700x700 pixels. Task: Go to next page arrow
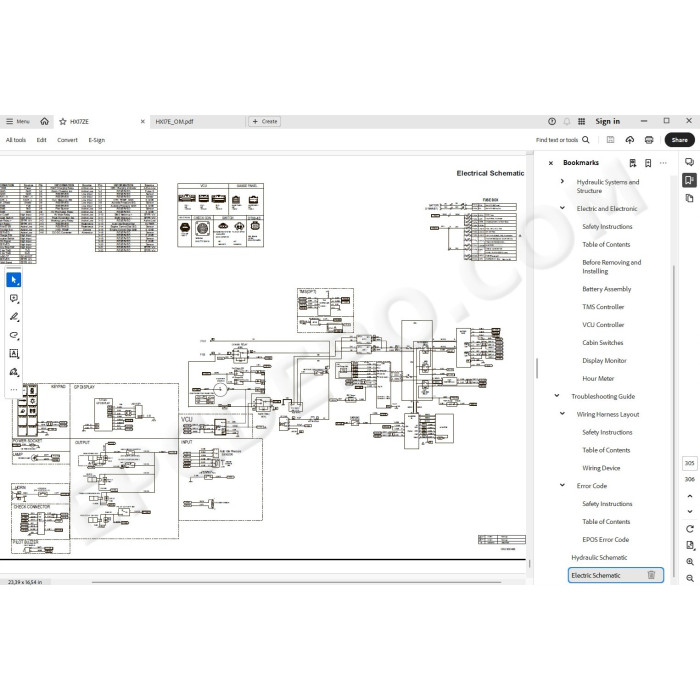(690, 512)
